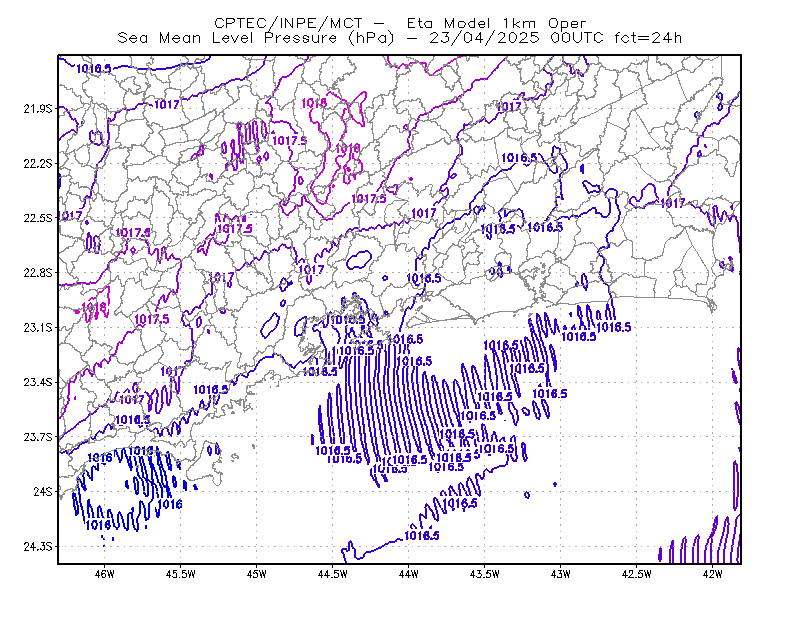The height and width of the screenshot is (618, 800).
Task: Click the 44W longitude tick label
Action: coord(409,574)
